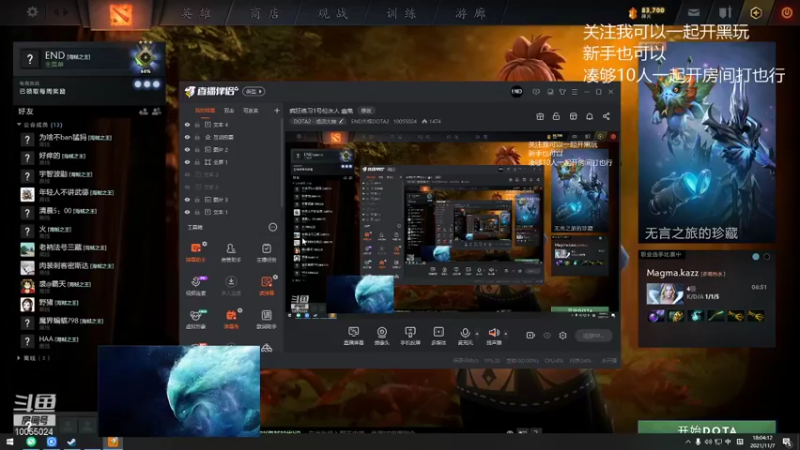
Task: Open the 英雄 Heroes tab
Action: [x=197, y=13]
